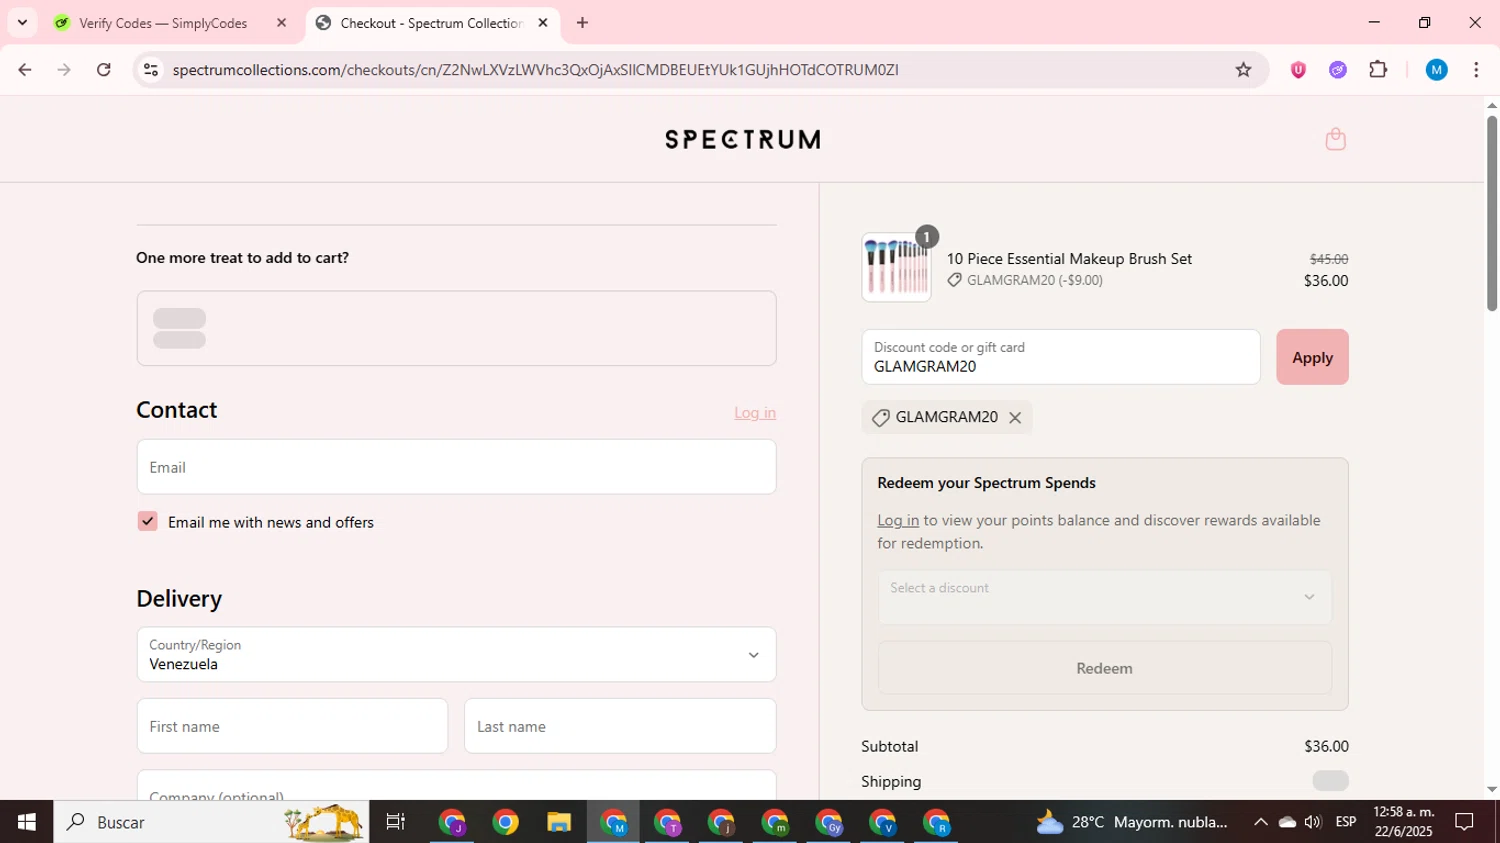Click the One more treat product placeholder card

456,328
